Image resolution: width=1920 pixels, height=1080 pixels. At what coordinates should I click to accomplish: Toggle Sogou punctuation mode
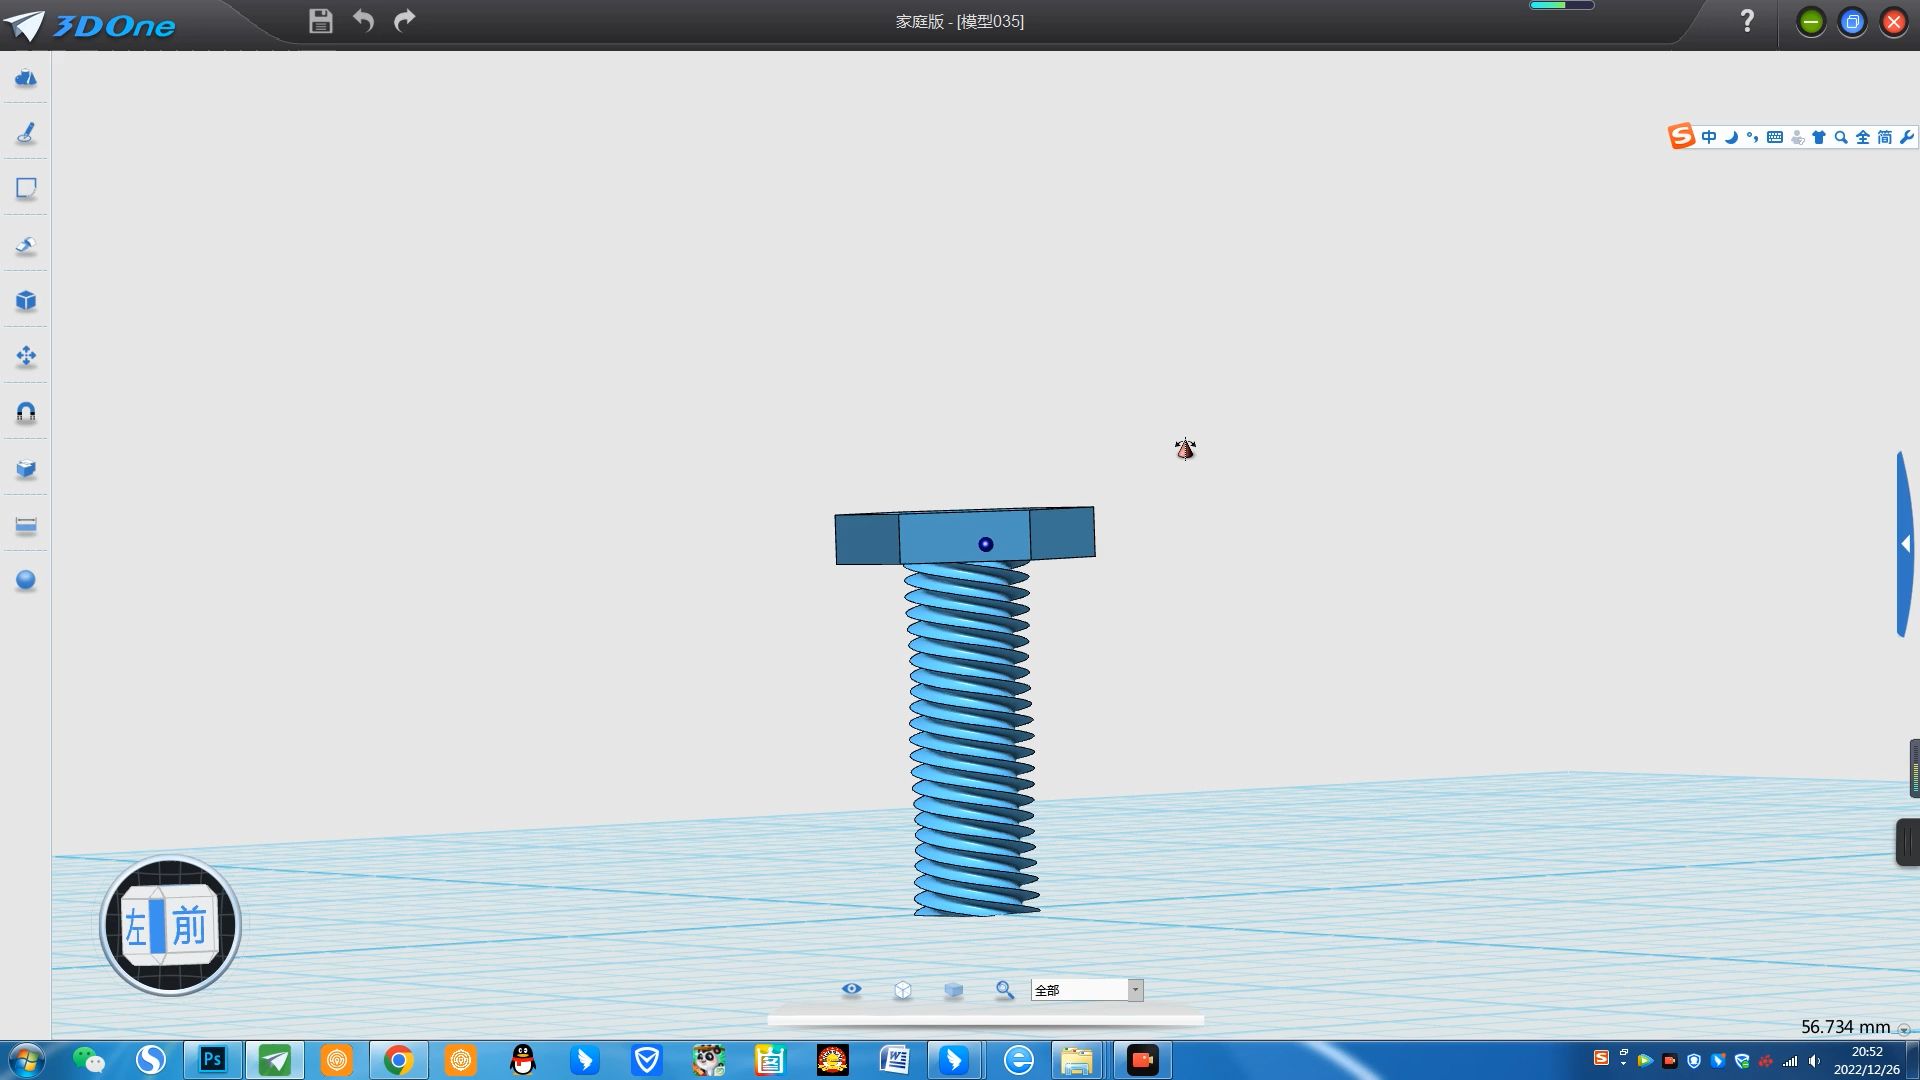1752,137
